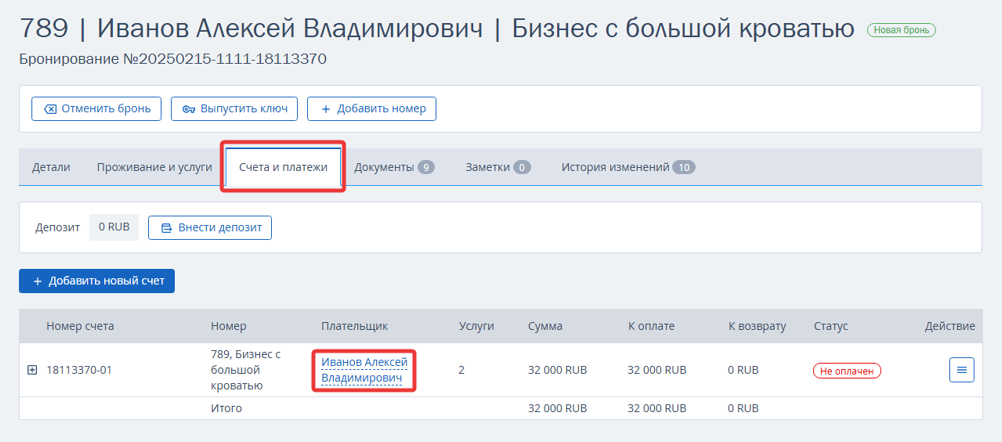Screen dimensions: 1002x442
Task: Click the Действие column header
Action: pos(950,326)
